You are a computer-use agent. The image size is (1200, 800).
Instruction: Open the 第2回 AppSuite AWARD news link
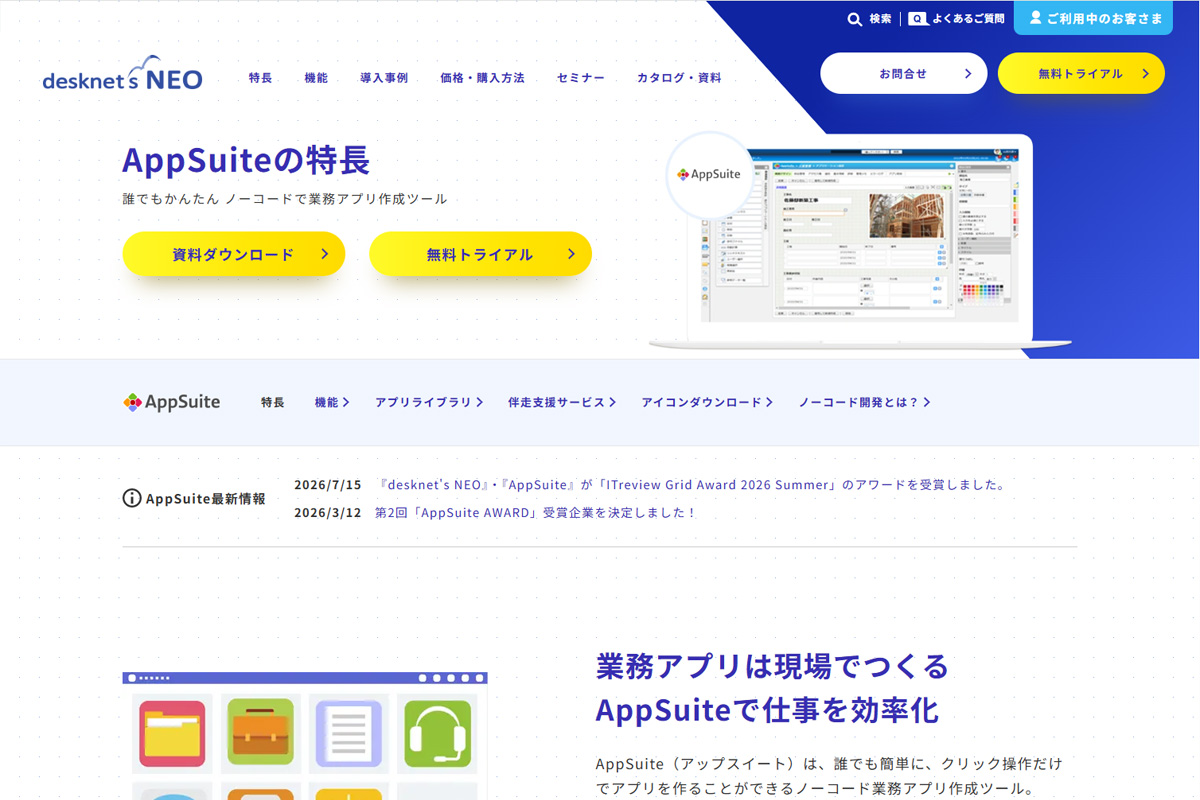point(535,513)
